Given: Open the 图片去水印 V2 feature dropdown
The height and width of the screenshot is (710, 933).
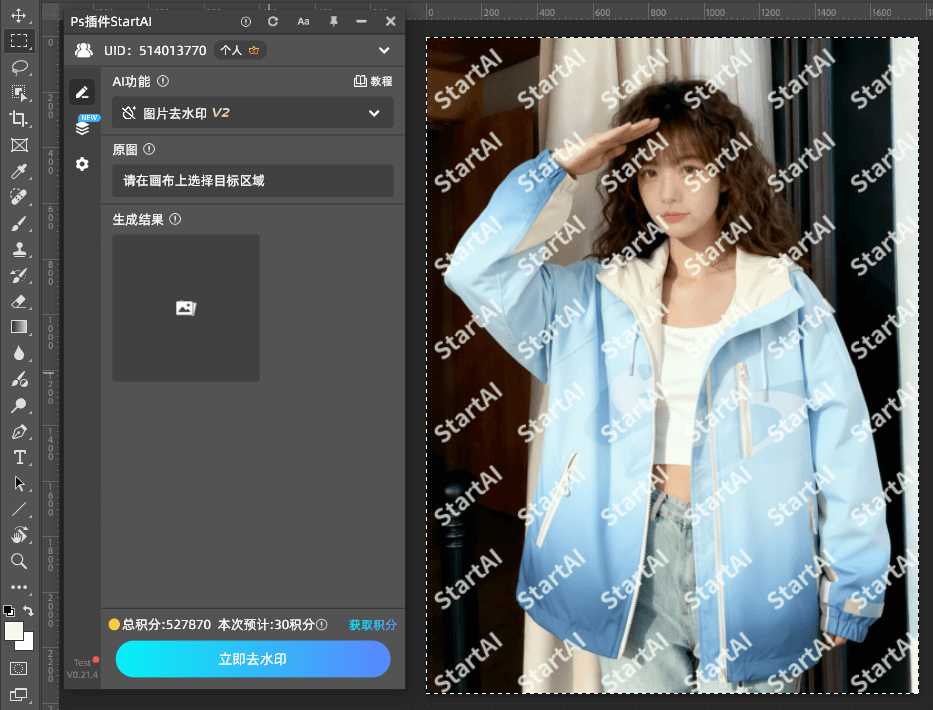Looking at the screenshot, I should point(252,114).
